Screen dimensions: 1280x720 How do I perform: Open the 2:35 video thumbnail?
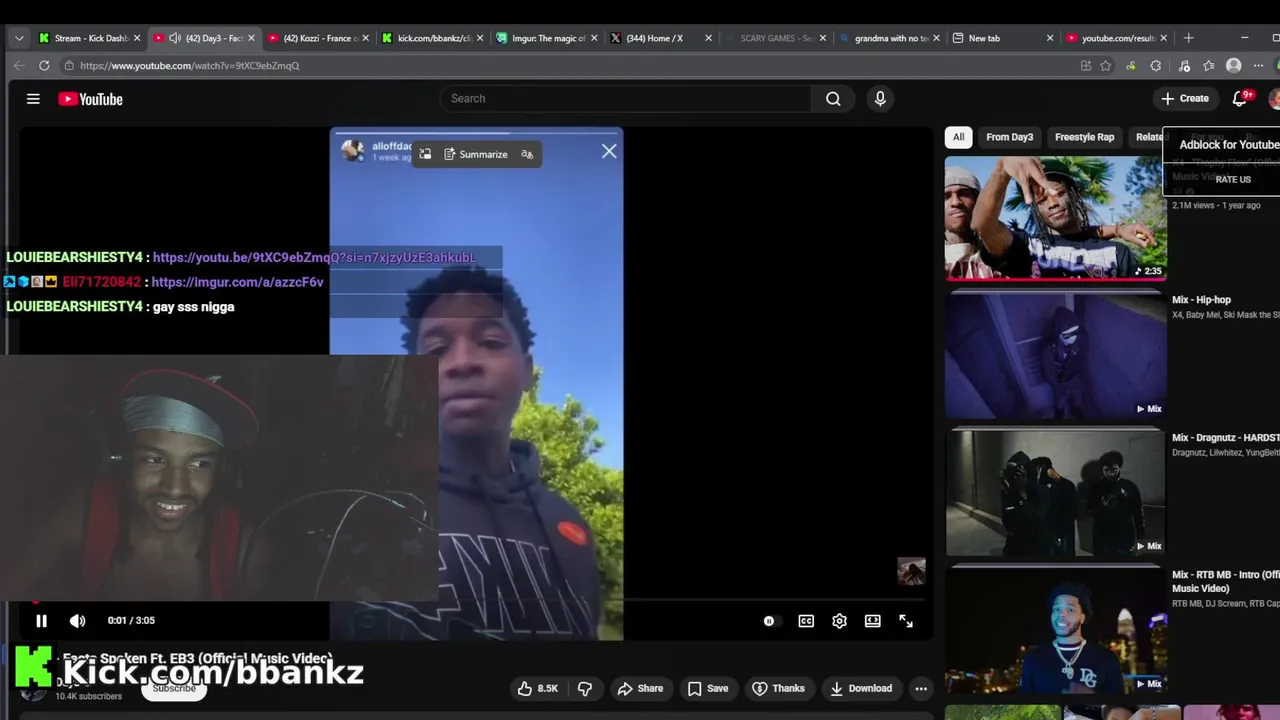1055,217
